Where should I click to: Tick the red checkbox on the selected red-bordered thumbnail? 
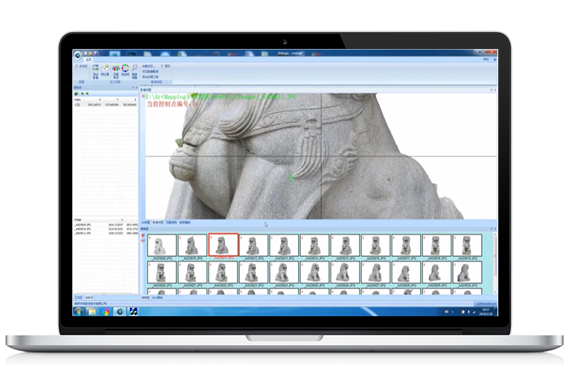point(211,237)
